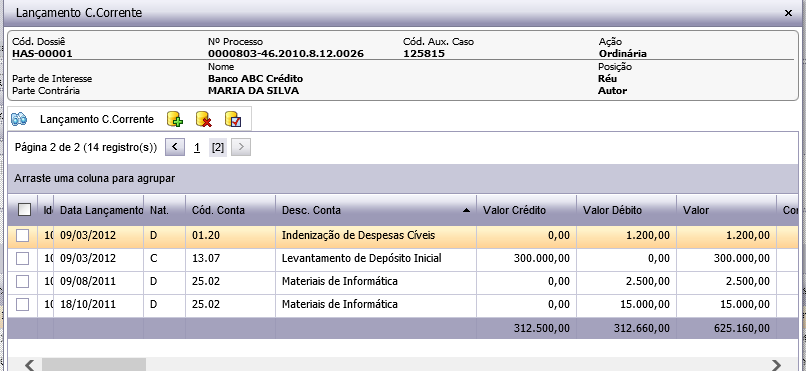
Task: Check the Levantamento de Depósito Inicial row
Action: [x=23, y=258]
